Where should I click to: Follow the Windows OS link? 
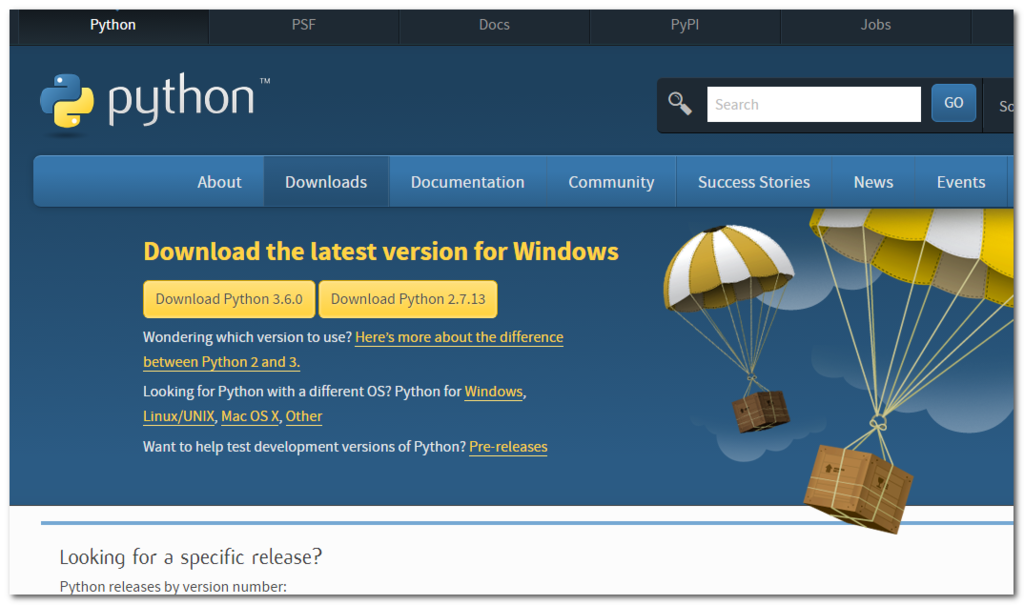click(494, 391)
